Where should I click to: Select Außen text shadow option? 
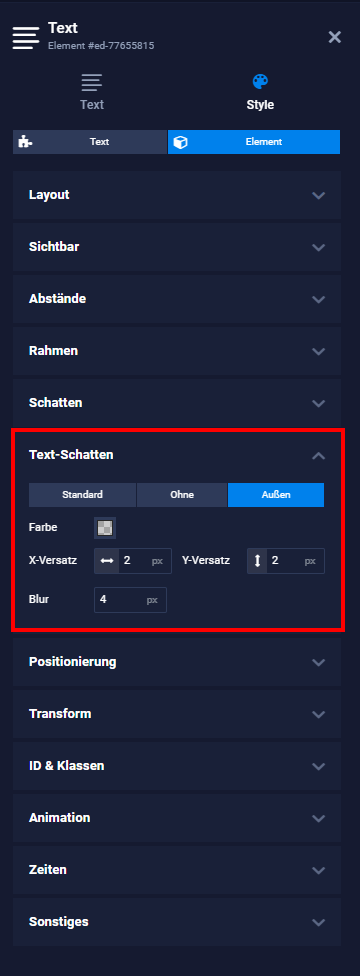[276, 495]
